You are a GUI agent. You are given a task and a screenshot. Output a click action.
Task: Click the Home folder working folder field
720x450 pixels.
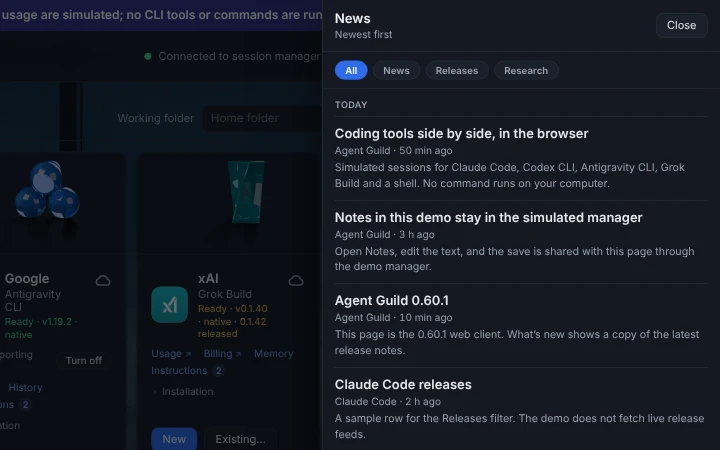262,118
